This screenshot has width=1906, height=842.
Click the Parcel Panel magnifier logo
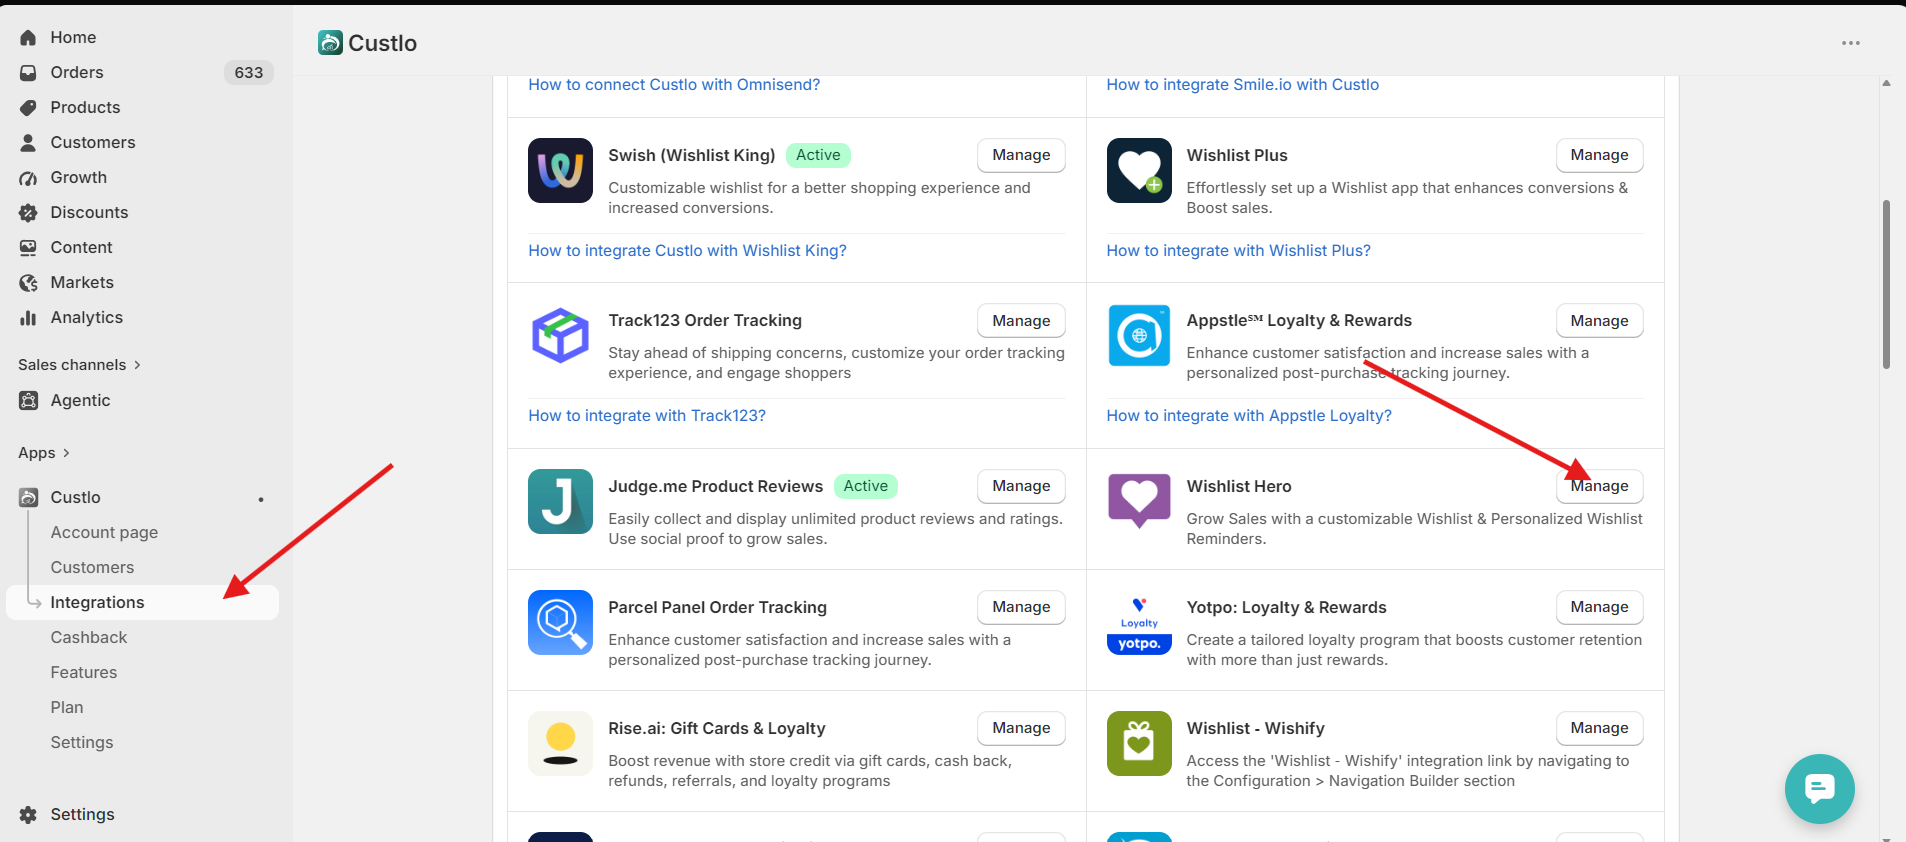[x=560, y=622]
